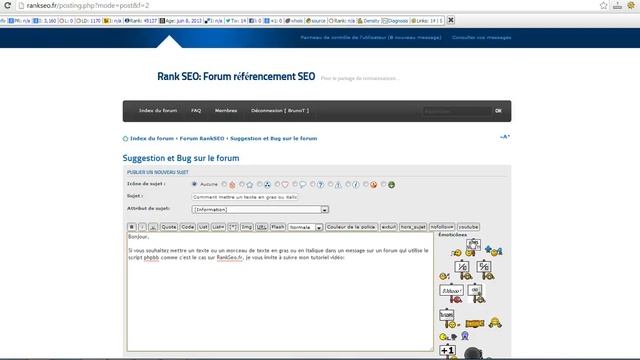
Task: Open 'Couleur de la police' color picker
Action: point(351,227)
